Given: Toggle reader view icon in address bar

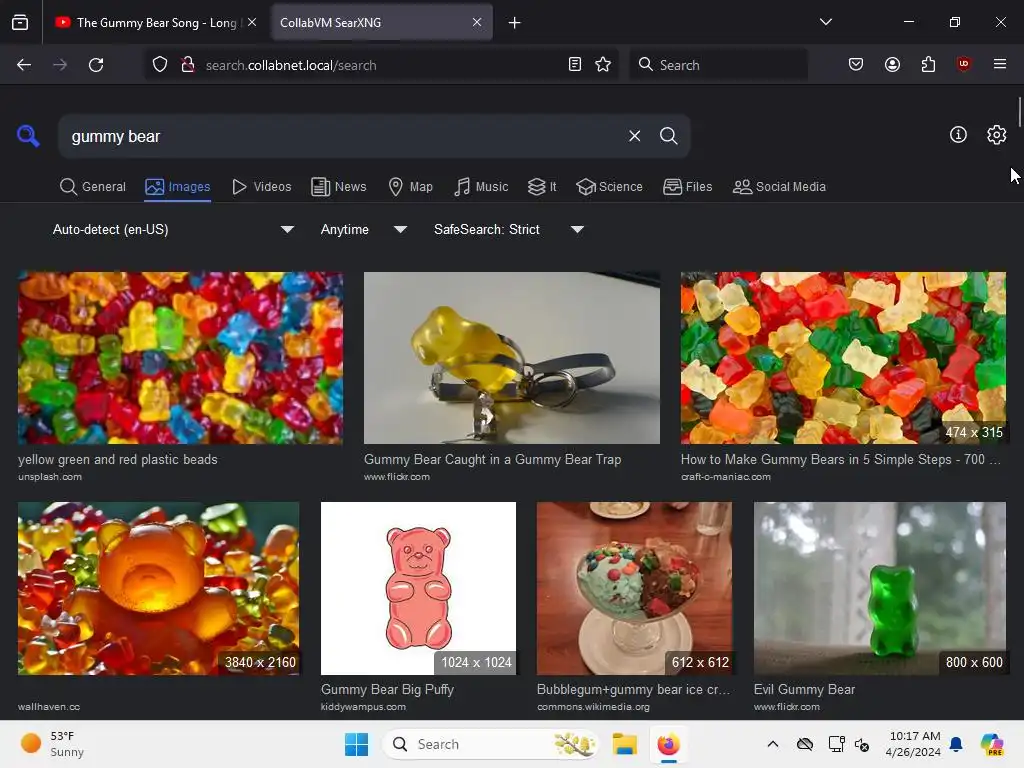Looking at the screenshot, I should coord(575,64).
